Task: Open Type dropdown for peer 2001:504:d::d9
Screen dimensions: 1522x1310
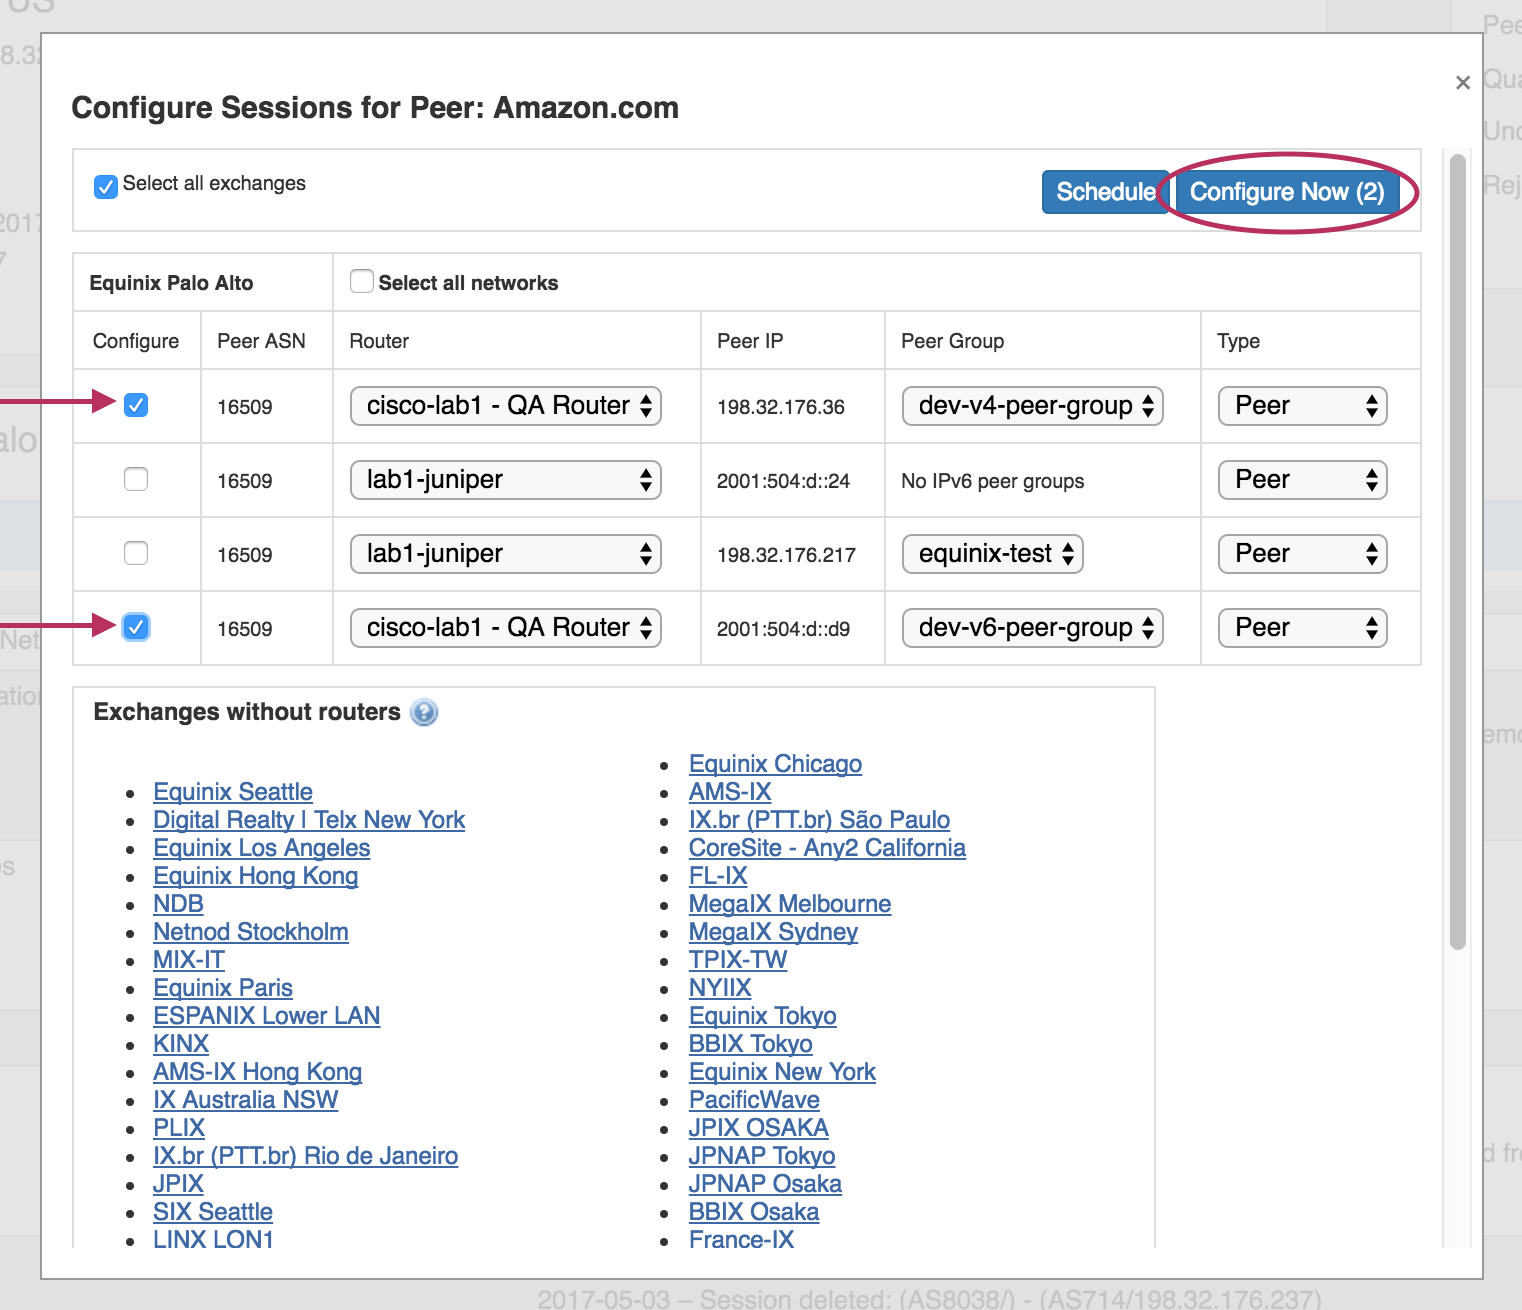Action: (1302, 628)
